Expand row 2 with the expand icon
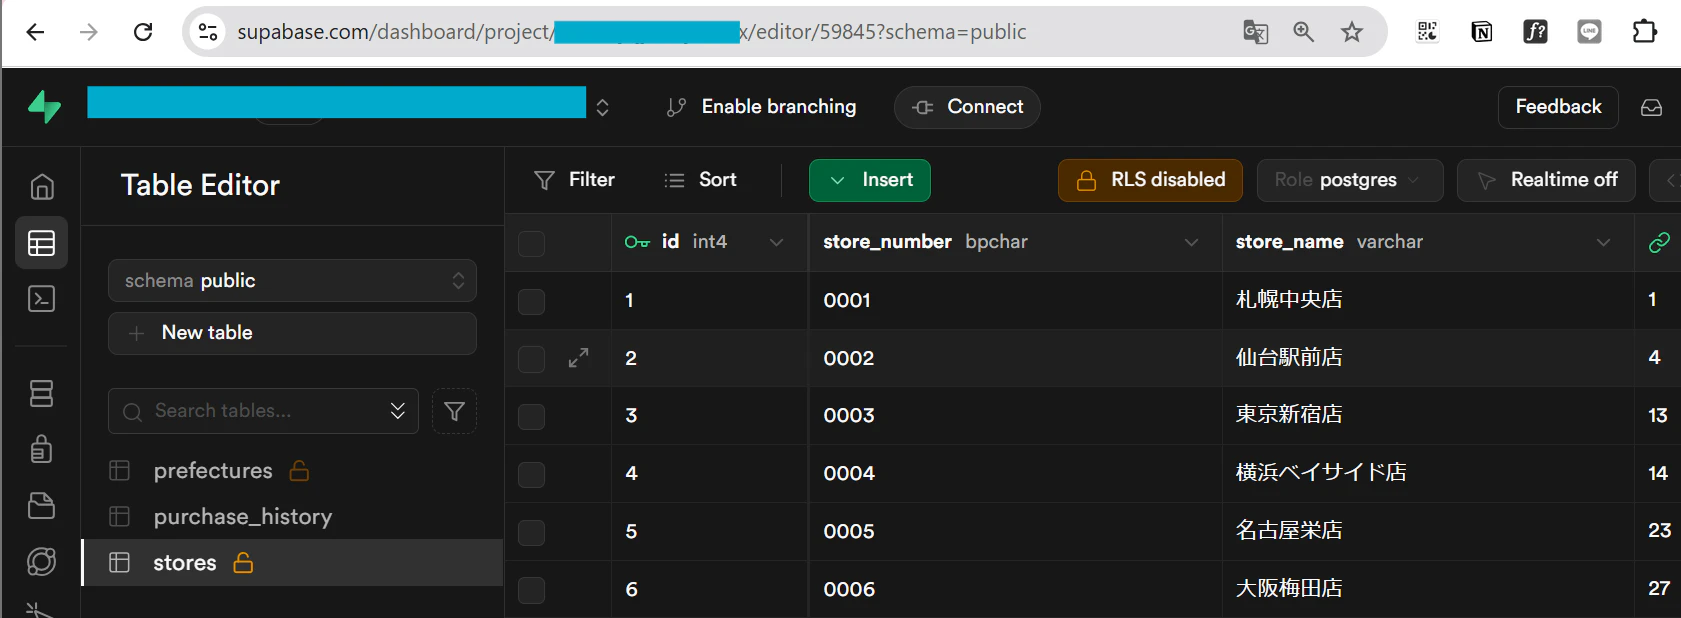 tap(578, 358)
